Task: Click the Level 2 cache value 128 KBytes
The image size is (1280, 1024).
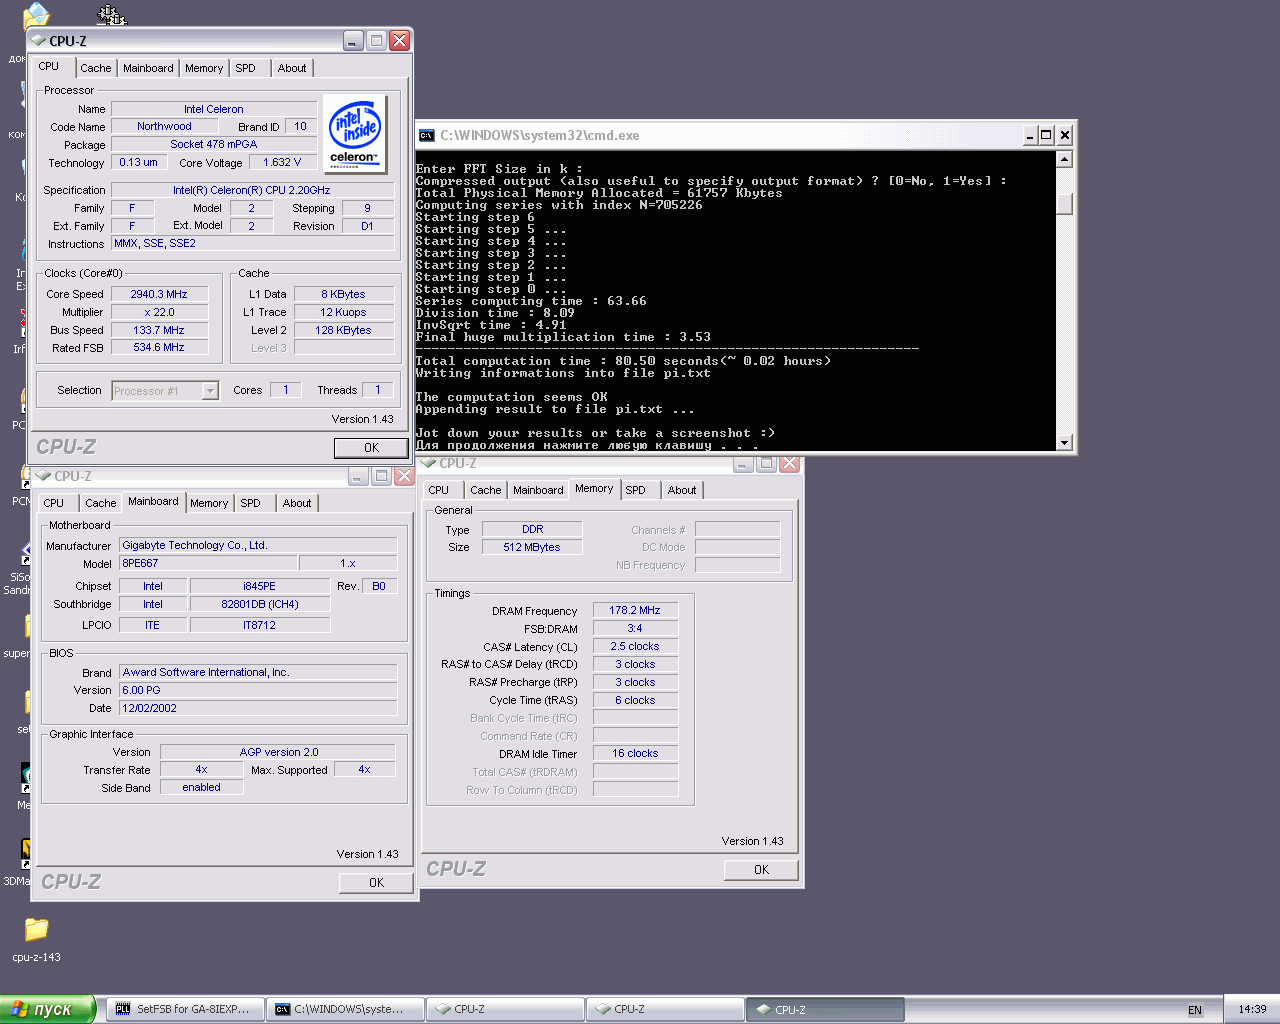Action: [x=343, y=330]
